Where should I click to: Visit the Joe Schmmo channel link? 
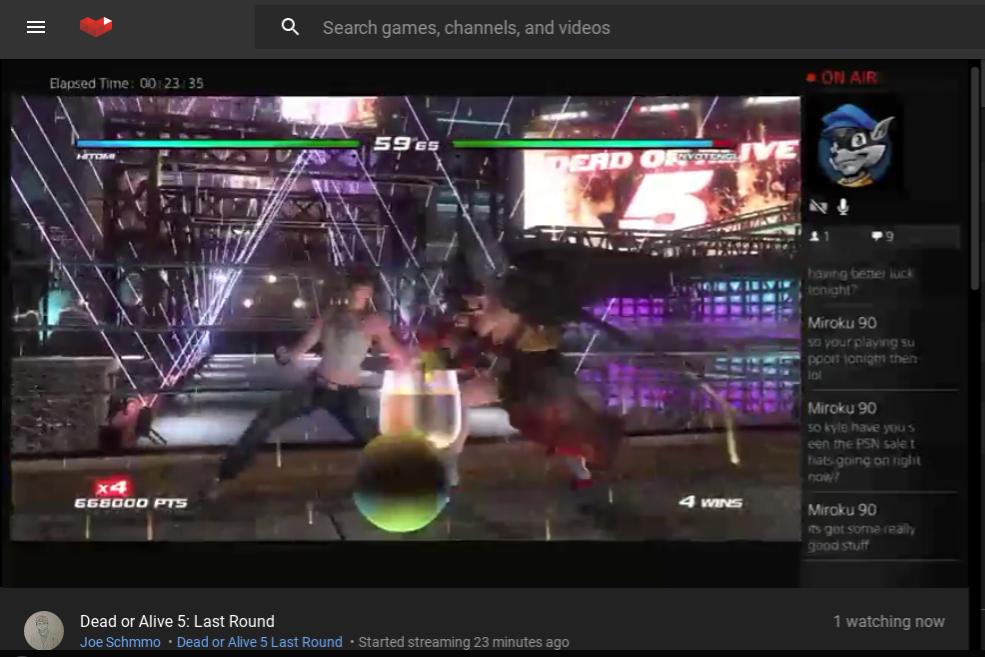click(120, 642)
